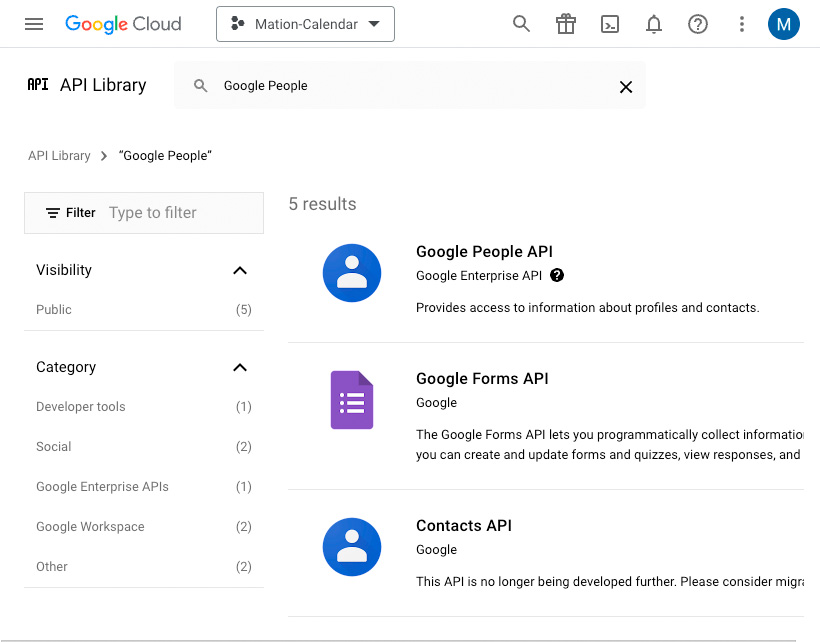Open the help question mark menu
Image resolution: width=820 pixels, height=642 pixels.
point(698,24)
